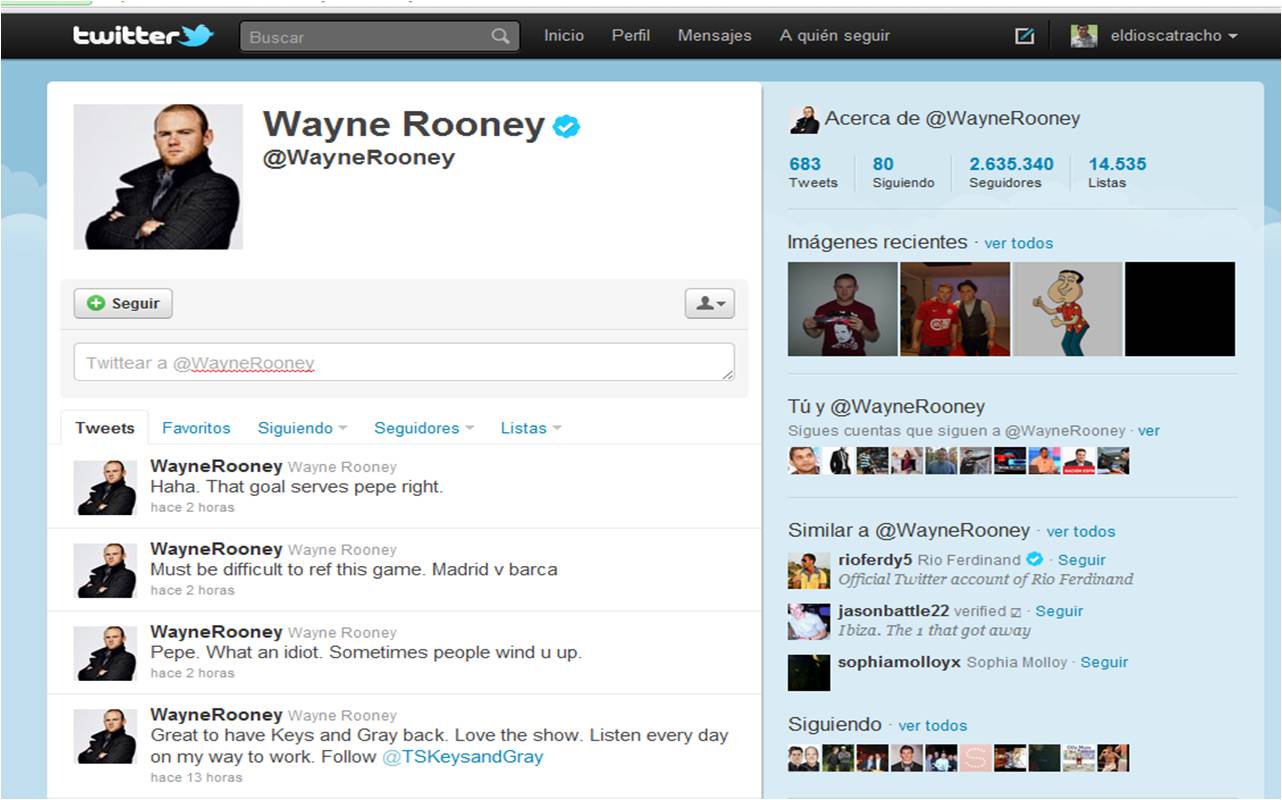Image resolution: width=1282 pixels, height=800 pixels.
Task: Click small avatar beside Acerca de @WayneRooney
Action: [803, 119]
